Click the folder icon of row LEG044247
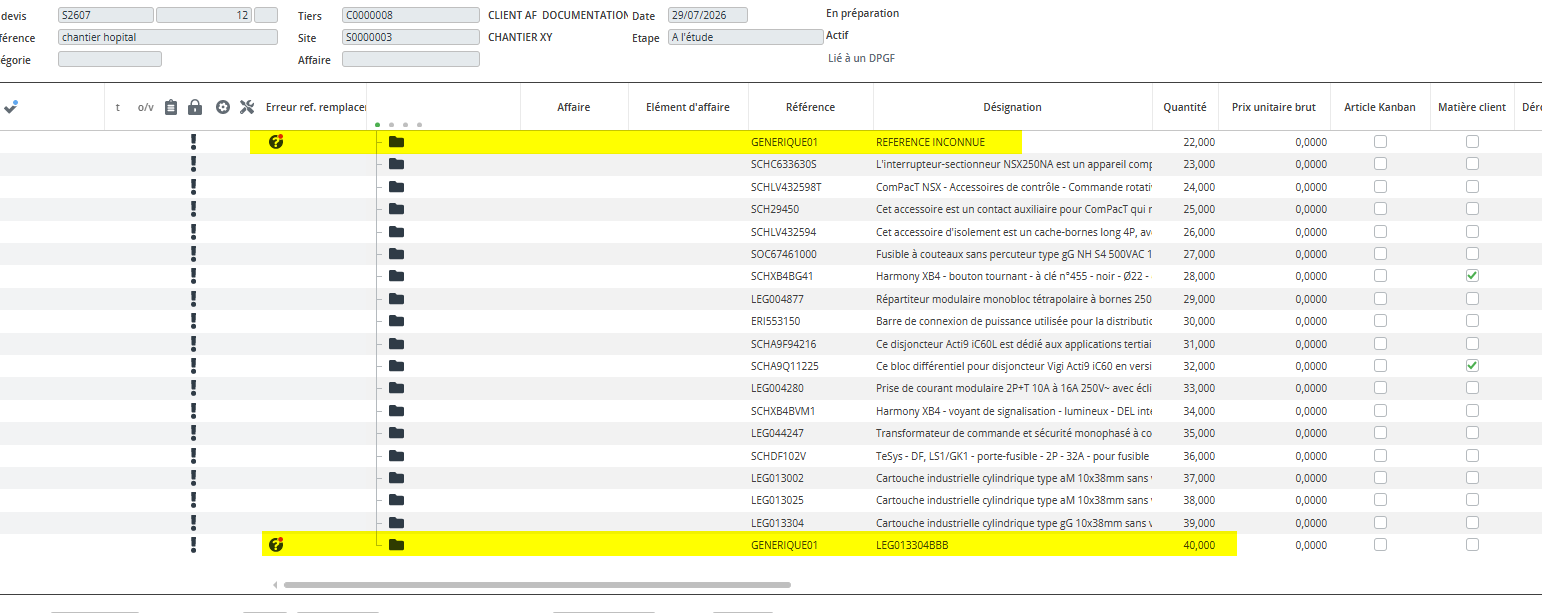Screen dimensions: 1542x613 [396, 433]
